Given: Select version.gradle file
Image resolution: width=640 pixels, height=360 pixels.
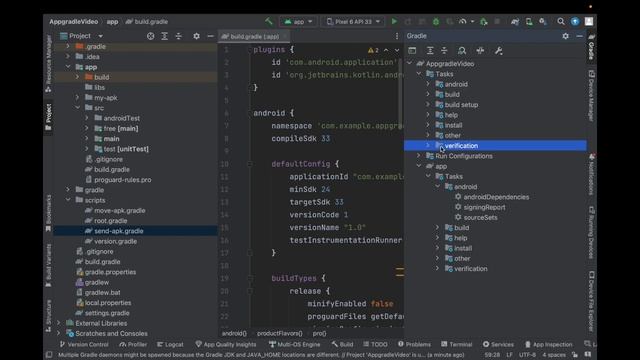Looking at the screenshot, I should [x=116, y=241].
